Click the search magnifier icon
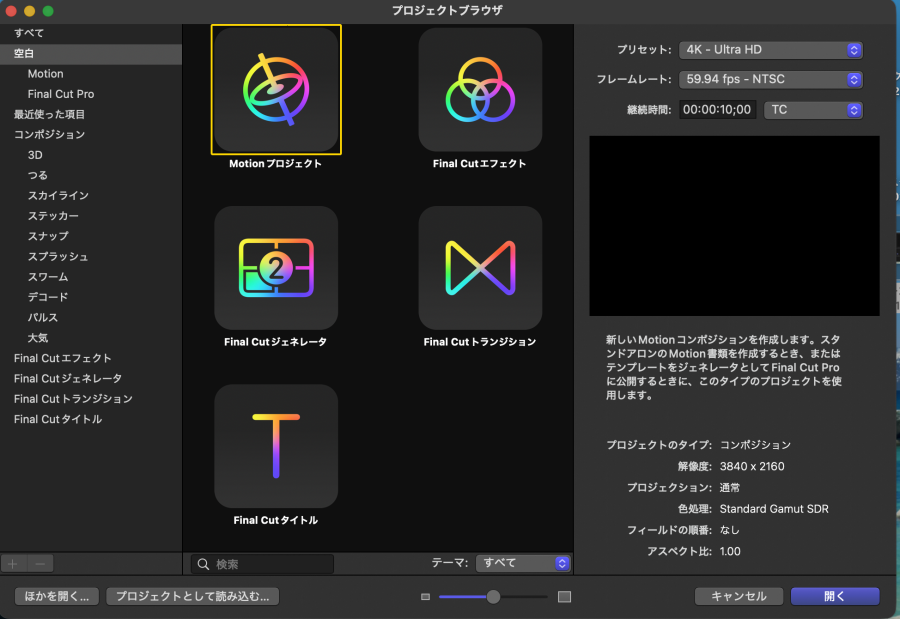Viewport: 900px width, 619px height. coord(203,564)
